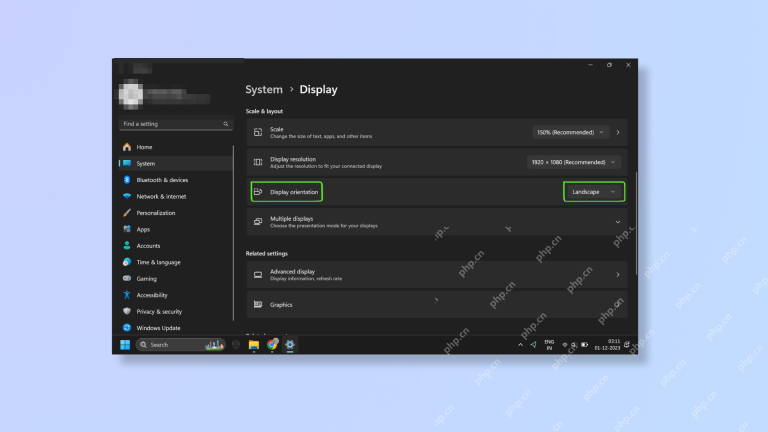
Task: Click the Accessibility figure icon
Action: click(x=127, y=295)
